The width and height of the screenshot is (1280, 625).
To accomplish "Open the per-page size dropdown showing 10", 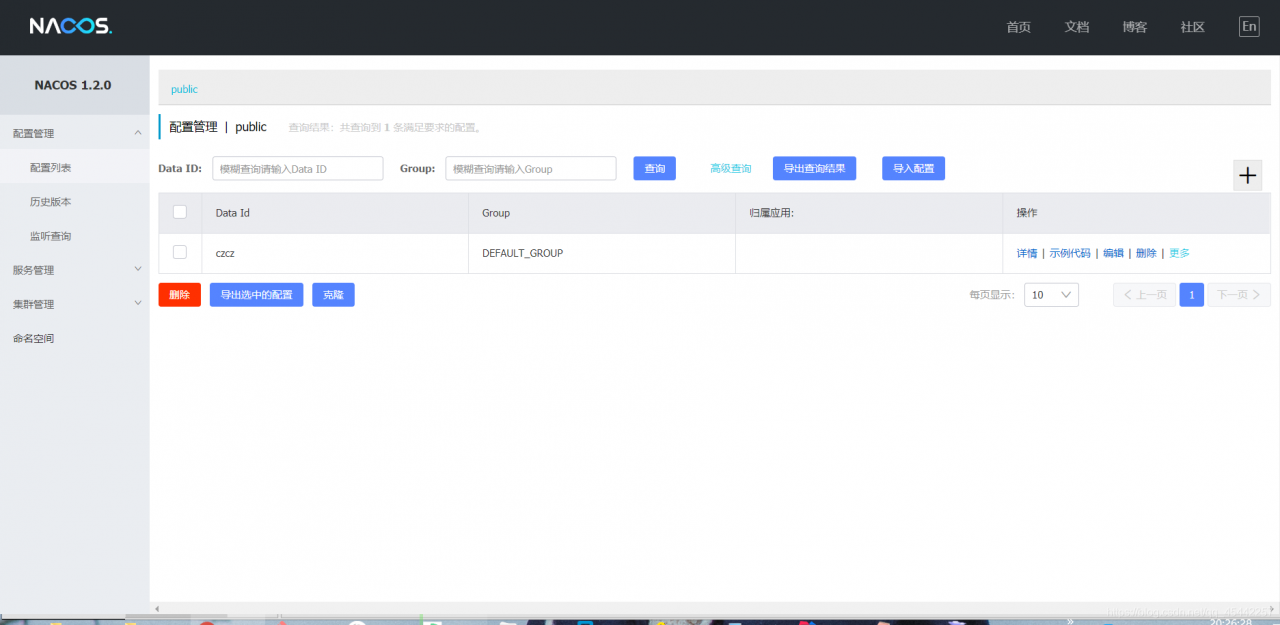I will [x=1051, y=295].
